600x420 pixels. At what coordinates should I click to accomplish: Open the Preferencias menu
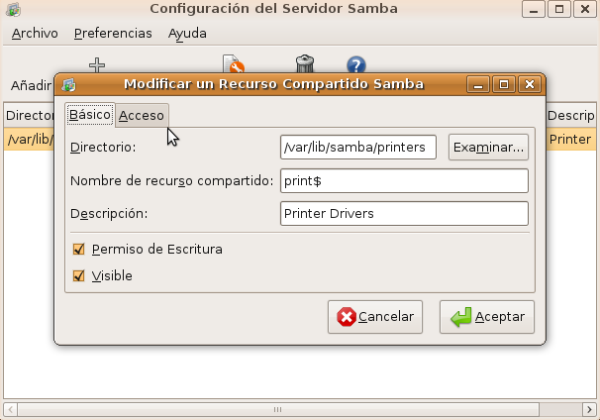113,33
